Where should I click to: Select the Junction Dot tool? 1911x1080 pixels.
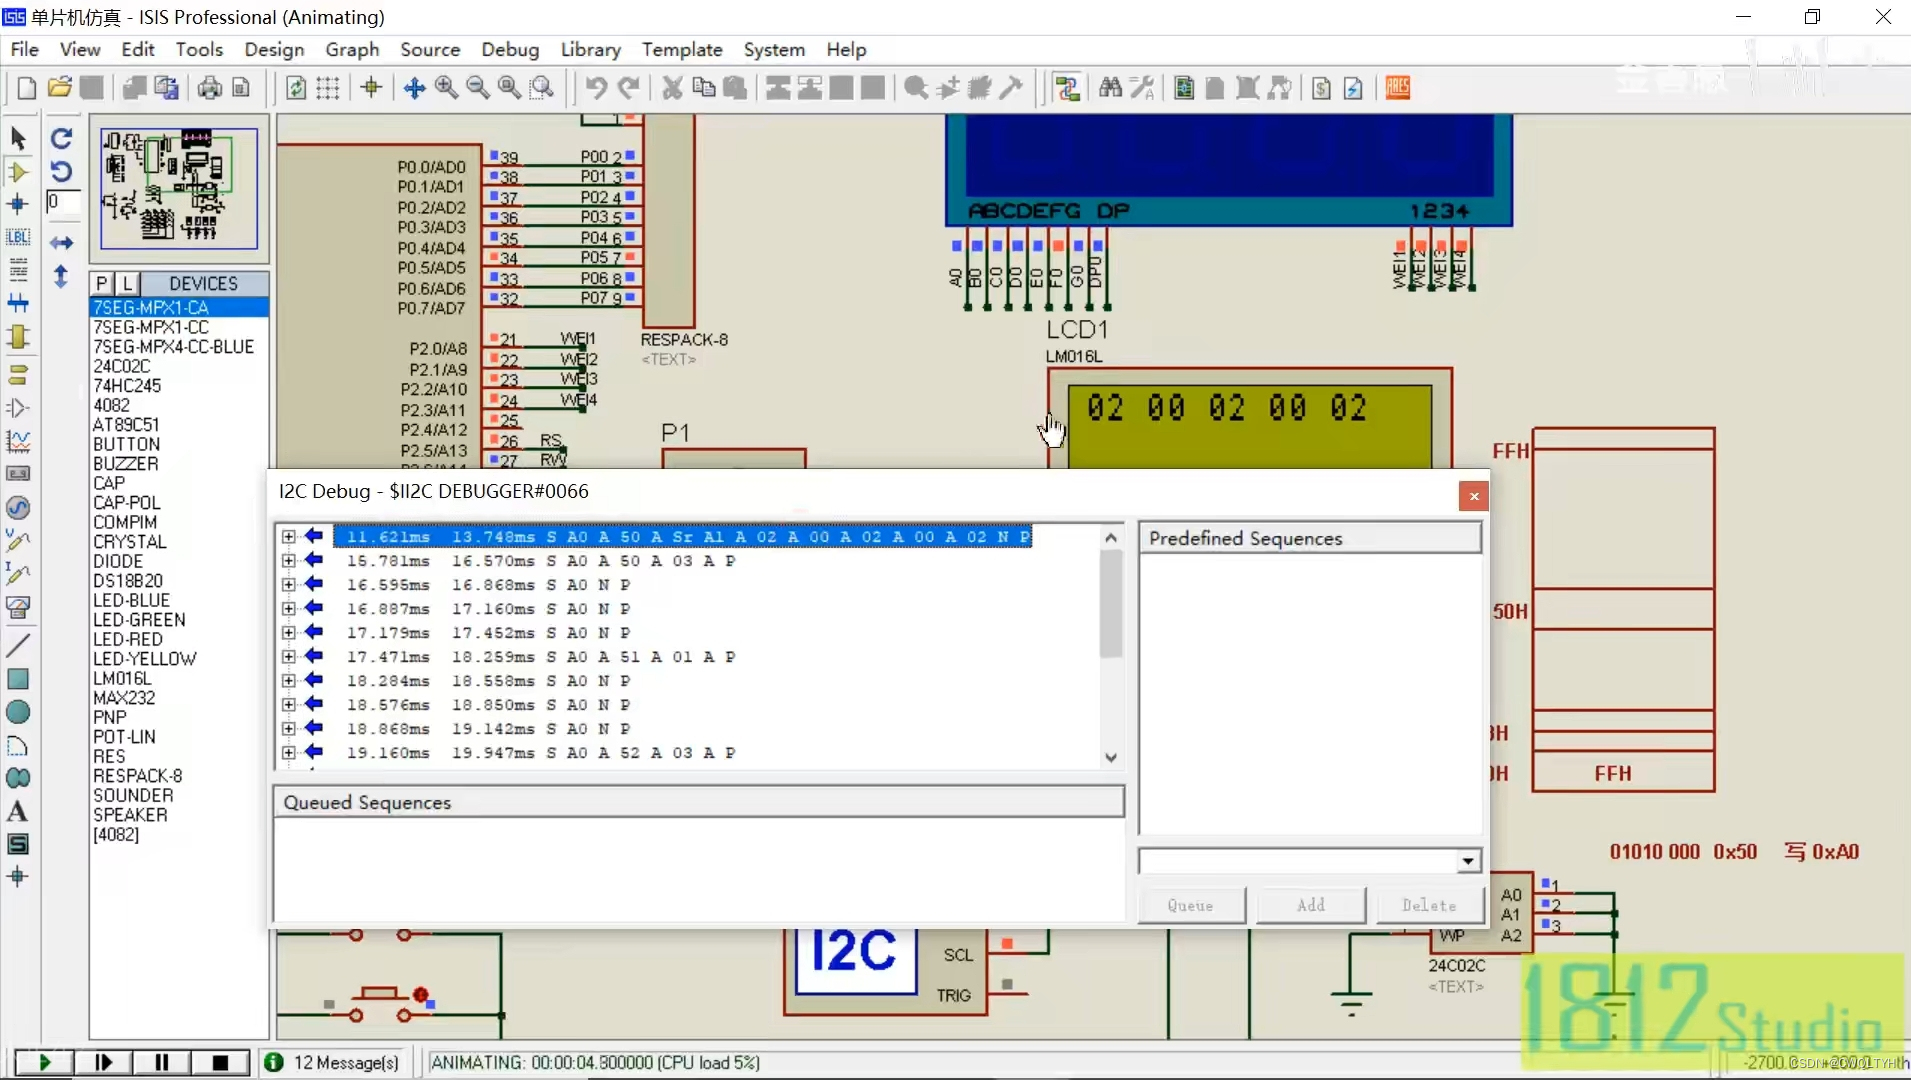[18, 205]
